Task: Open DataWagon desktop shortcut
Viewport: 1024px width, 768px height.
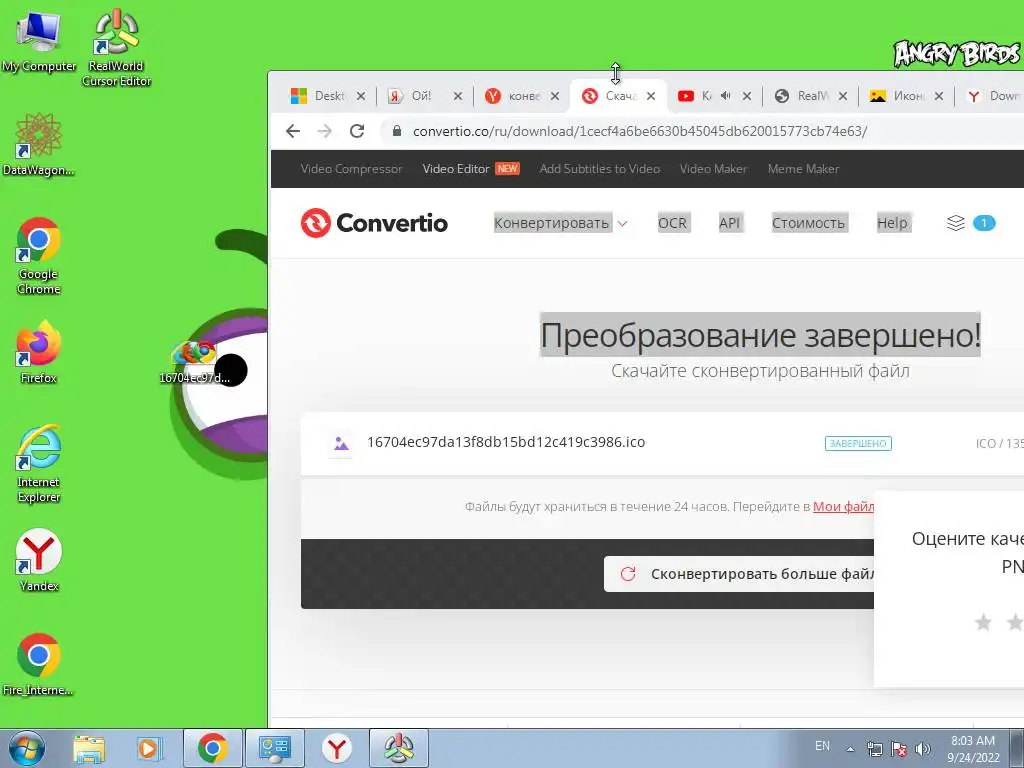Action: click(x=39, y=144)
